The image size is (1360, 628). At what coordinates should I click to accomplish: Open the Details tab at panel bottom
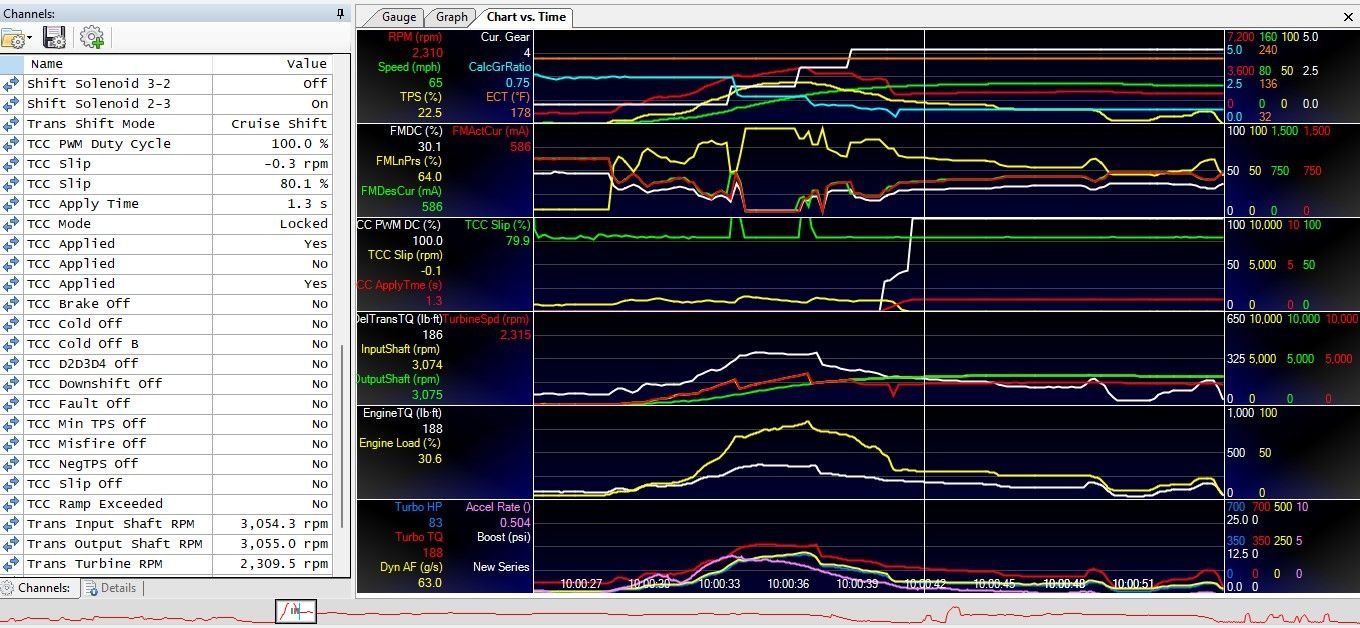point(111,588)
